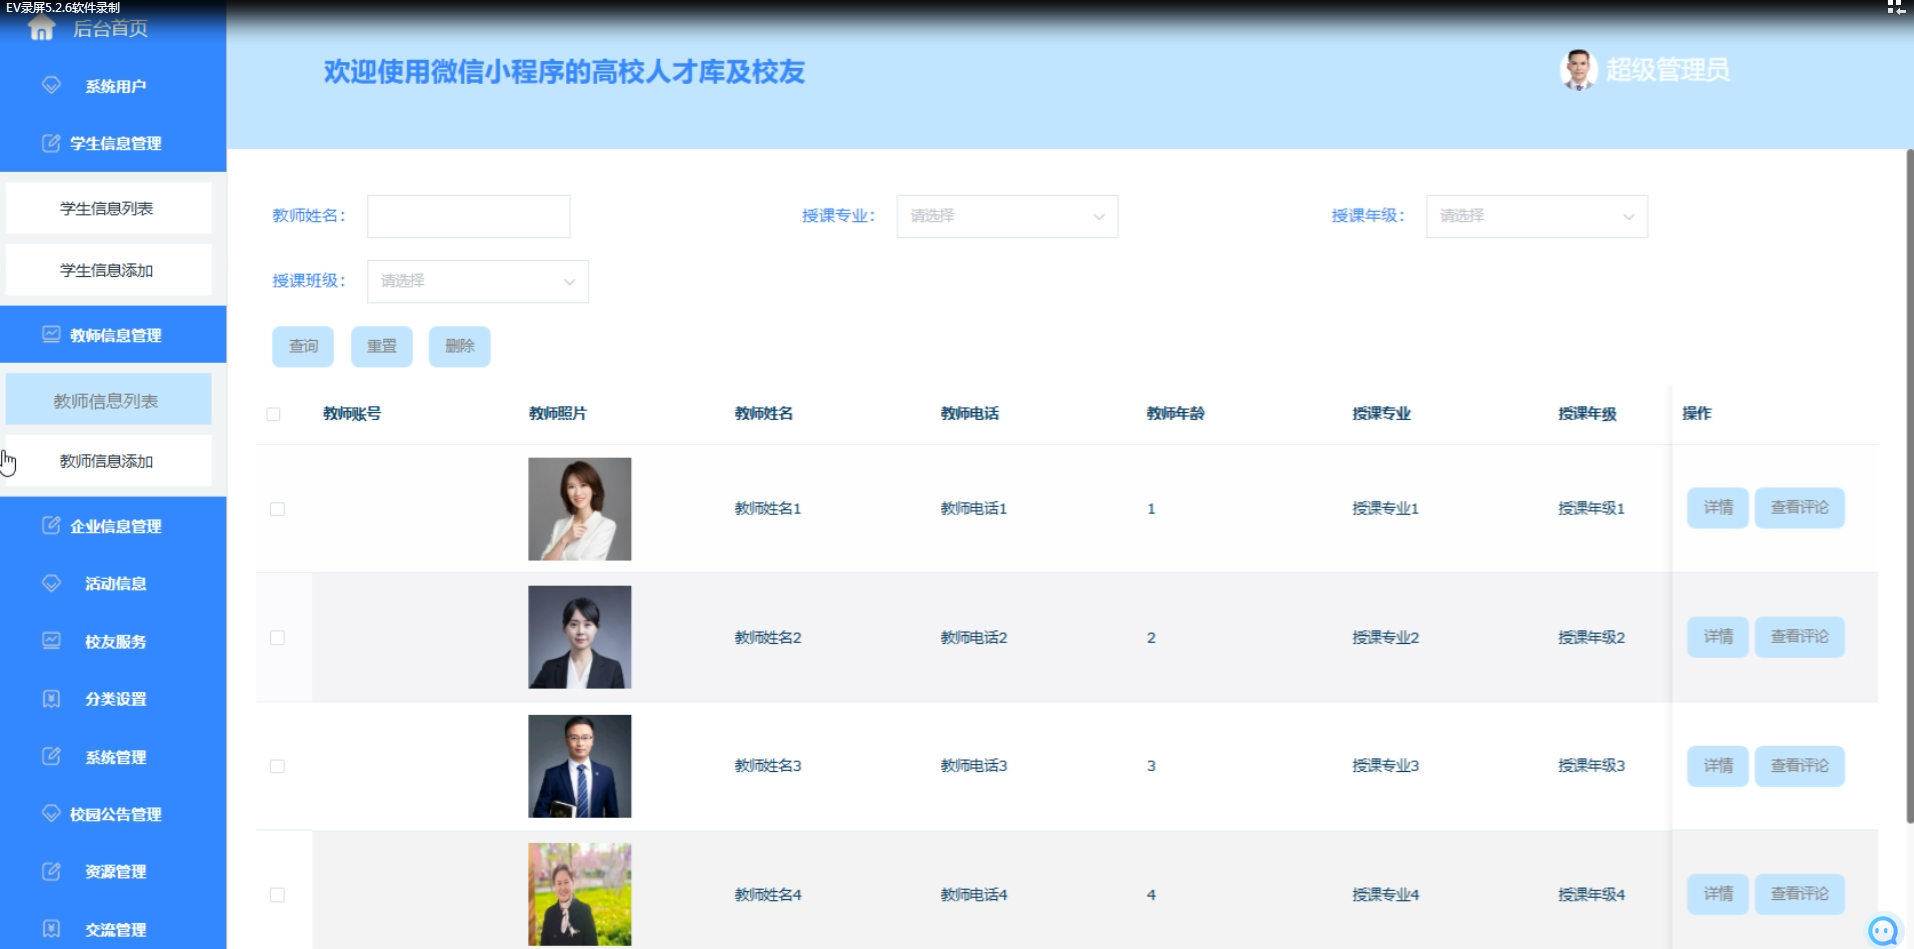Click the photo of 教师姓名2
Image resolution: width=1914 pixels, height=949 pixels.
click(580, 637)
